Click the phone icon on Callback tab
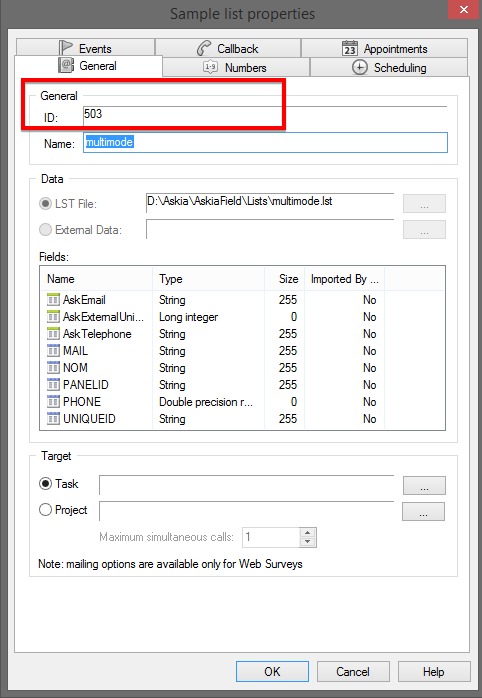The image size is (482, 698). (204, 48)
